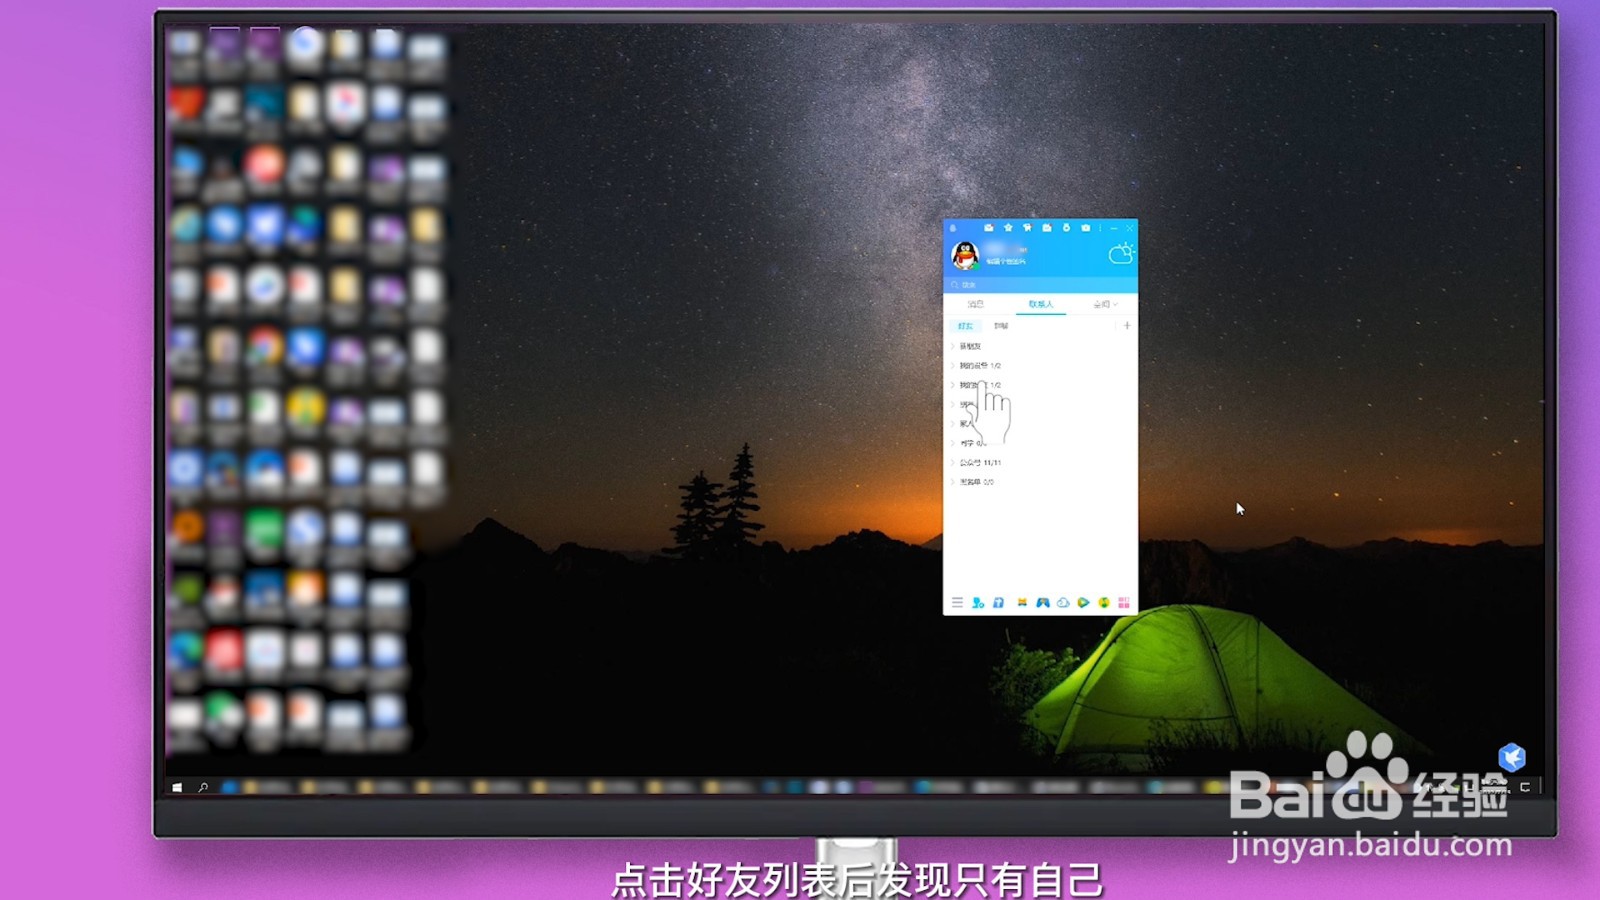Click the add friend icon in QQ's bottom bar
The width and height of the screenshot is (1600, 900).
coord(978,602)
